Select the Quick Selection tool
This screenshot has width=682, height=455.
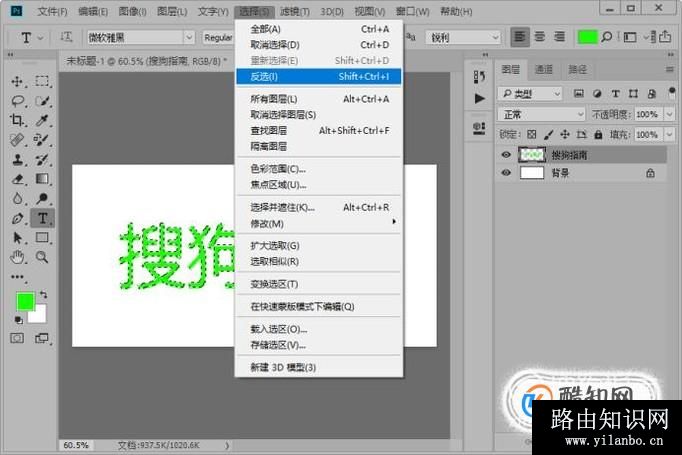point(42,101)
